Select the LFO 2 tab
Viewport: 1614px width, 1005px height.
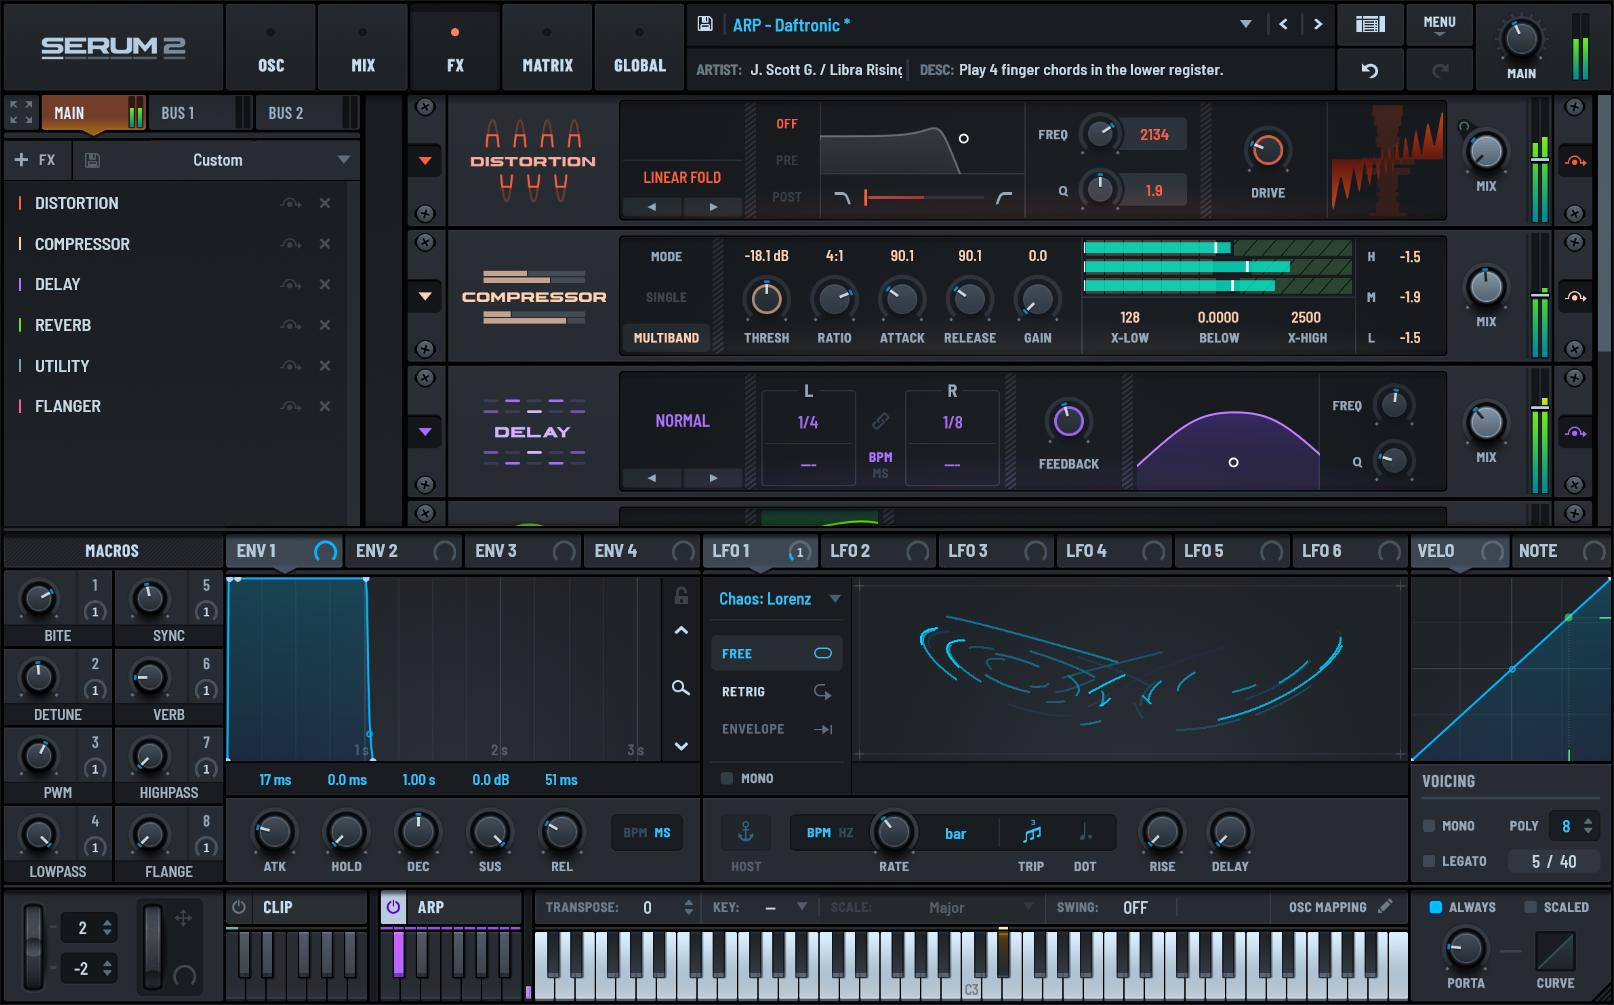[x=878, y=551]
